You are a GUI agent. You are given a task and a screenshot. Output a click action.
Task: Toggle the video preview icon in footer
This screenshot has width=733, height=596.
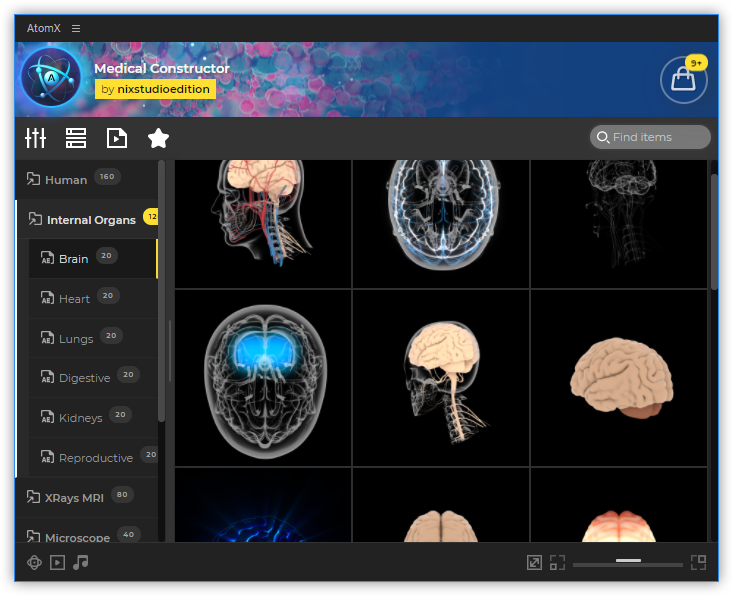[57, 562]
